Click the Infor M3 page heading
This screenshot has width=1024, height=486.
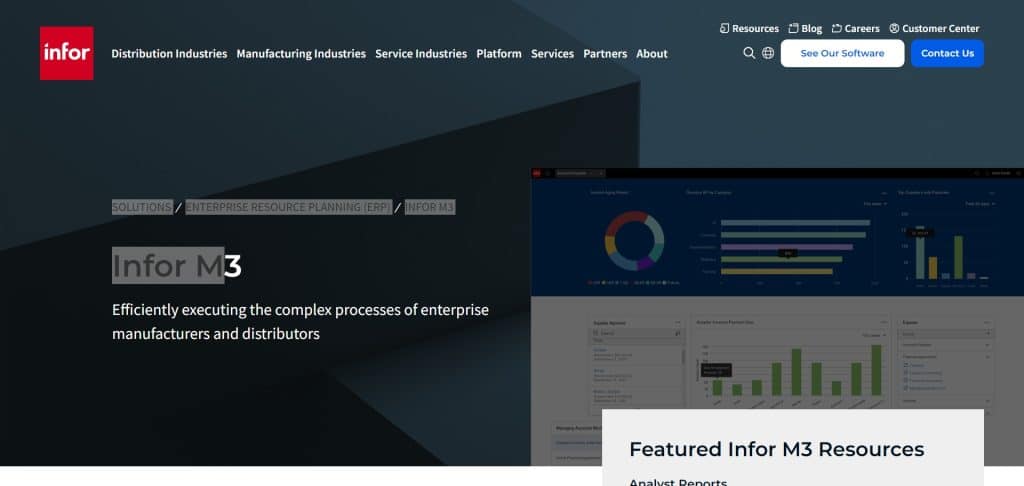[177, 265]
